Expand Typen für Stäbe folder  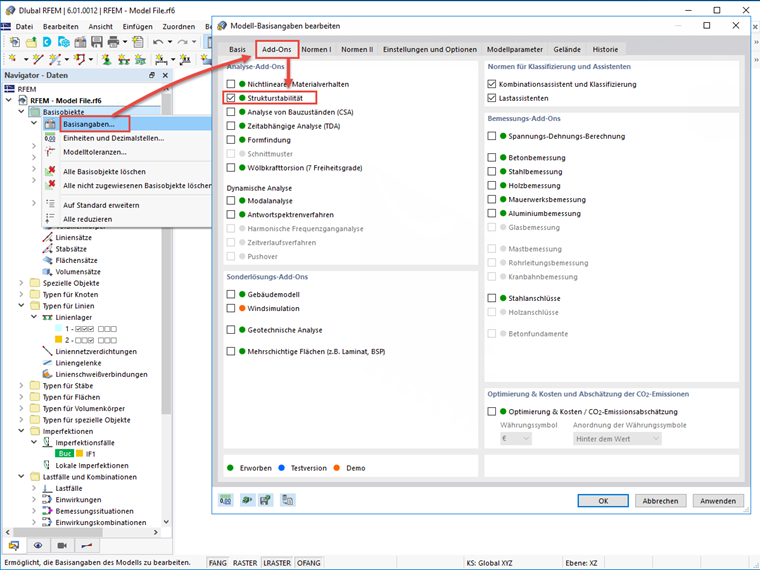click(x=21, y=386)
